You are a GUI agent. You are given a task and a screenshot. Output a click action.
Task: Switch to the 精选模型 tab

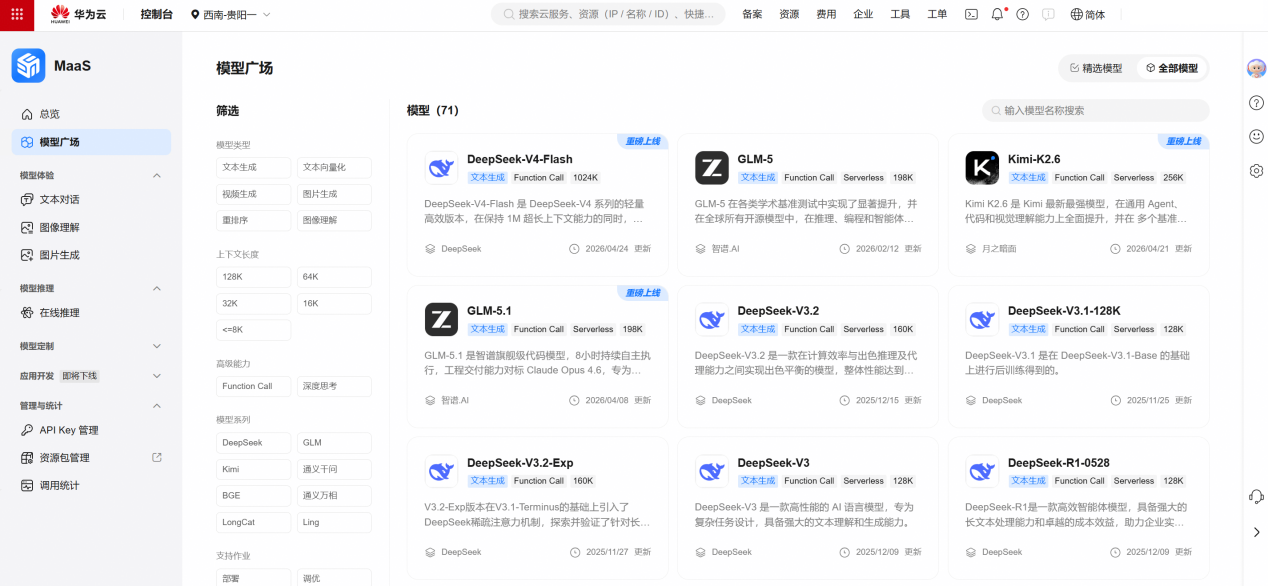1096,68
